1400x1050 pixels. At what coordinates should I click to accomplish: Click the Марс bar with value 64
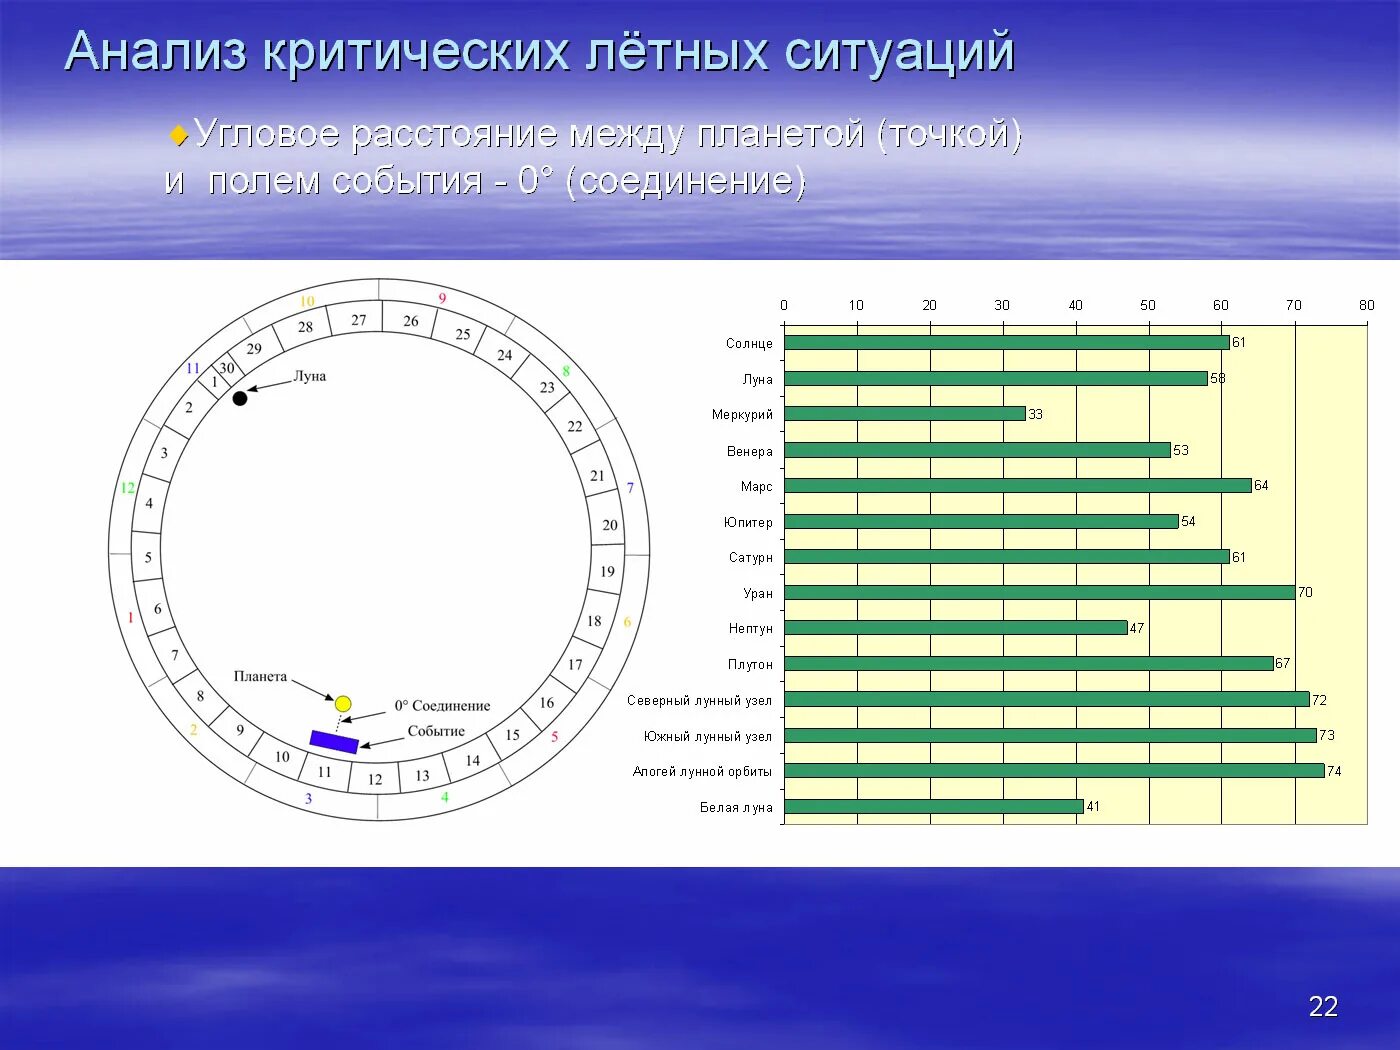point(1018,486)
